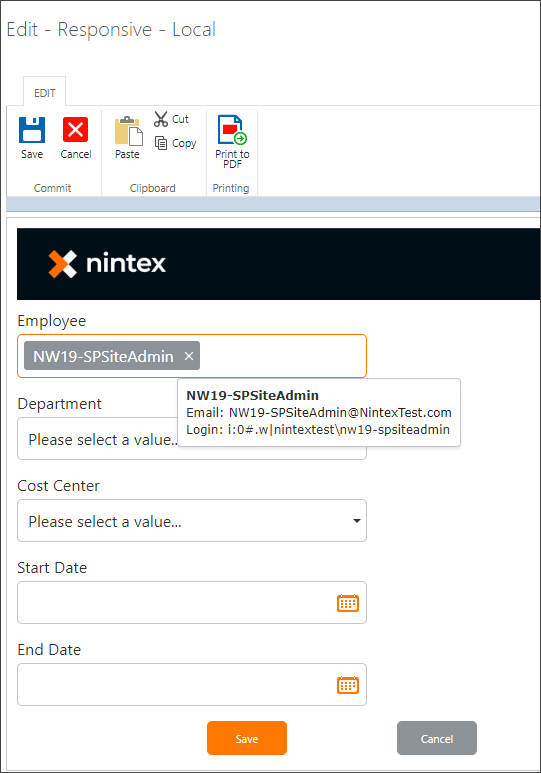
Task: Click the Paste clipboard icon
Action: 128,131
